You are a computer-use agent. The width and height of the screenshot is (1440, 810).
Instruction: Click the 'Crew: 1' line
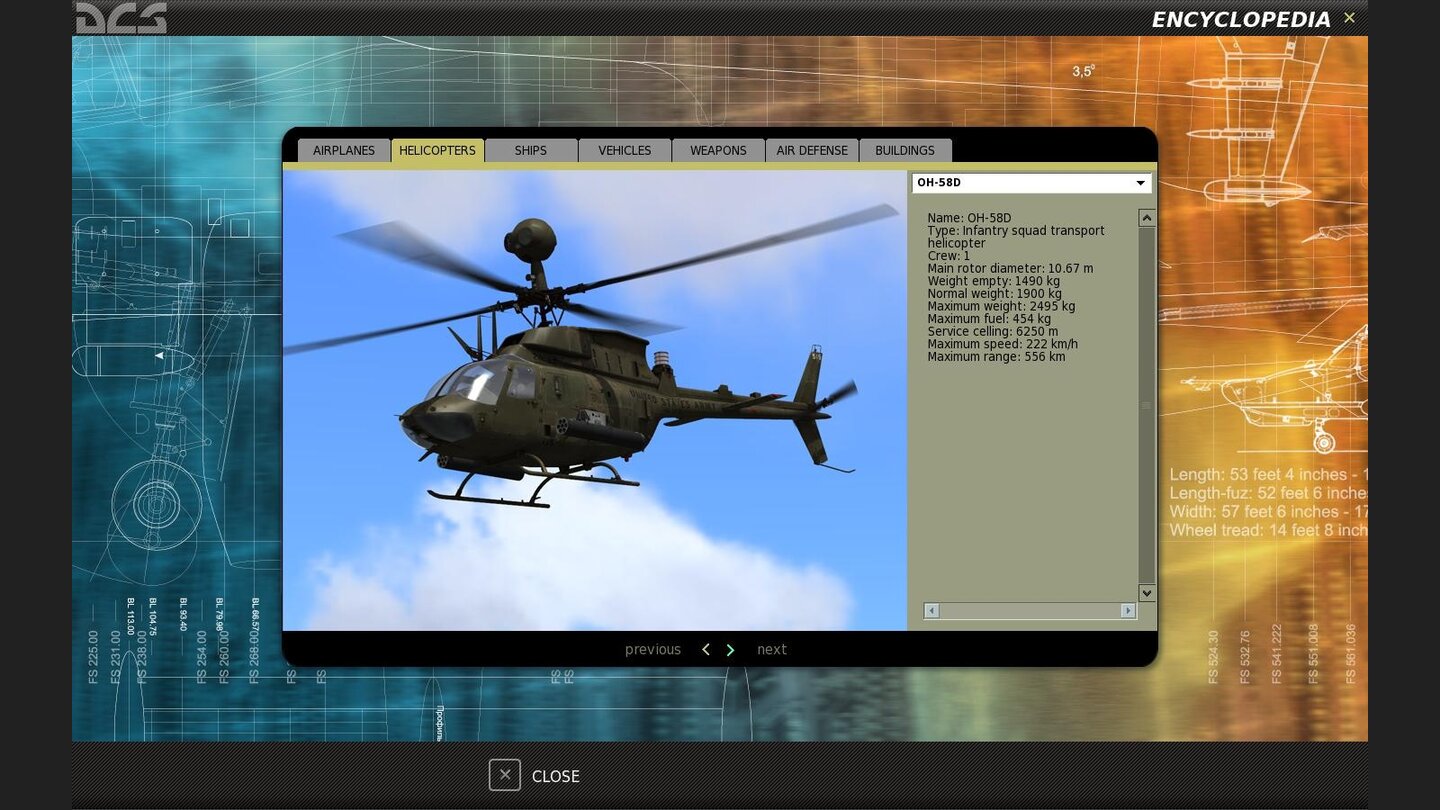[x=948, y=256]
